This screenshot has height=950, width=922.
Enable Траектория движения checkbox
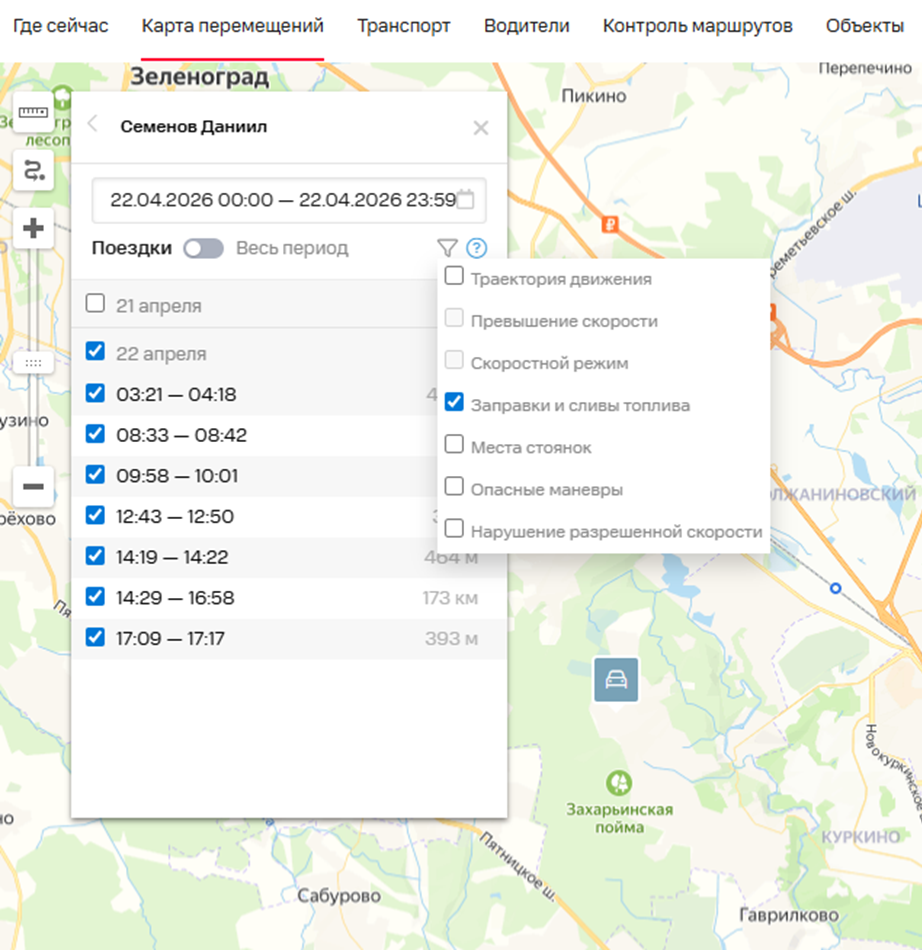click(454, 277)
